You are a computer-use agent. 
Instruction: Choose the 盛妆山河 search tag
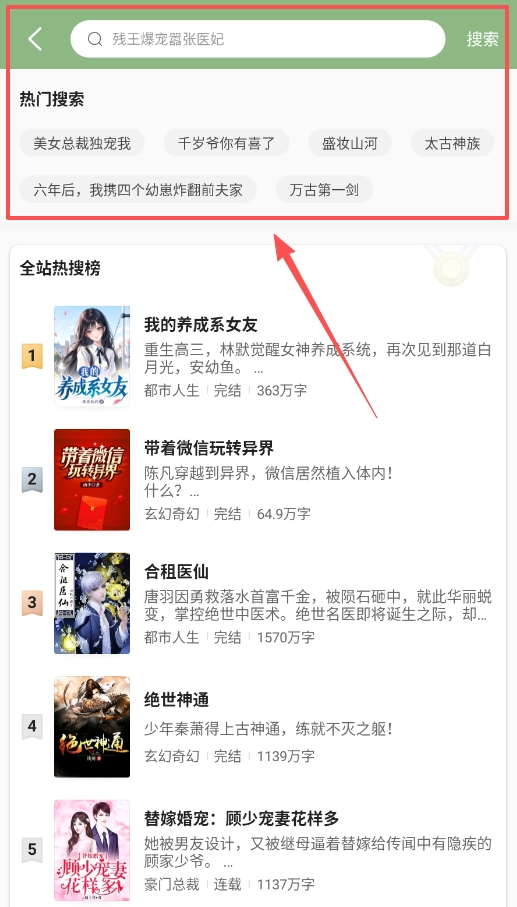tap(350, 143)
